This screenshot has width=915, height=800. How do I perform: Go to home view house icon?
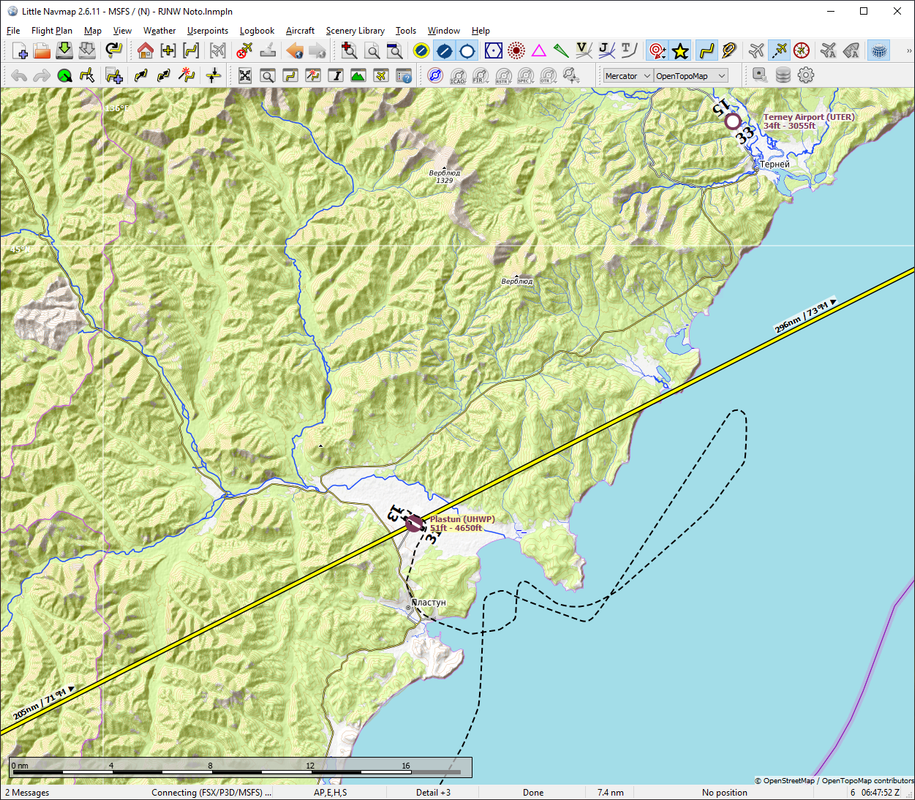(x=145, y=51)
